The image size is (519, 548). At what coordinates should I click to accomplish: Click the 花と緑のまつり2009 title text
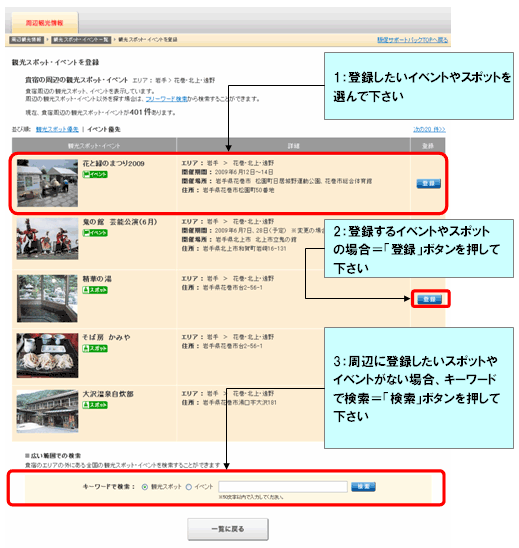point(114,163)
